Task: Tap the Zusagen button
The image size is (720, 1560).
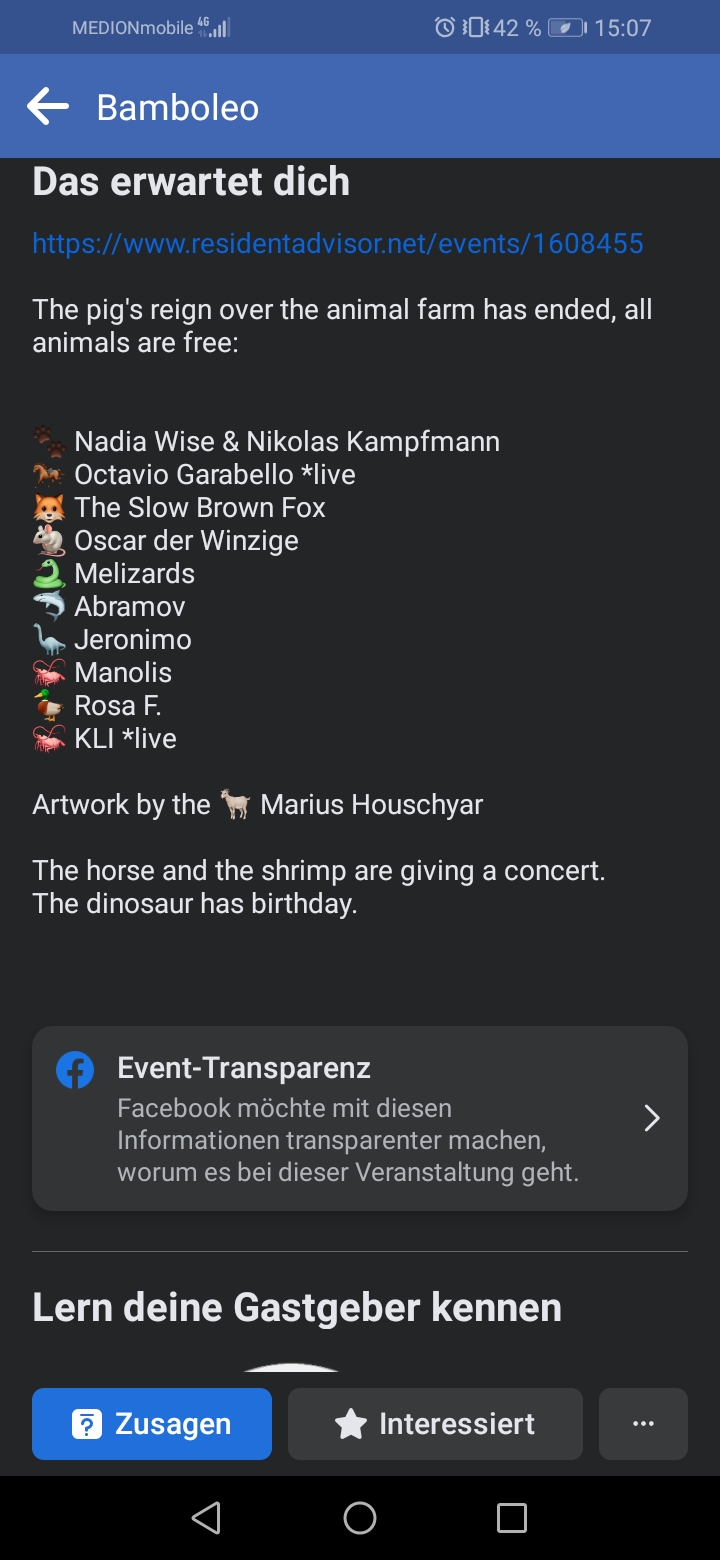Action: point(152,1424)
